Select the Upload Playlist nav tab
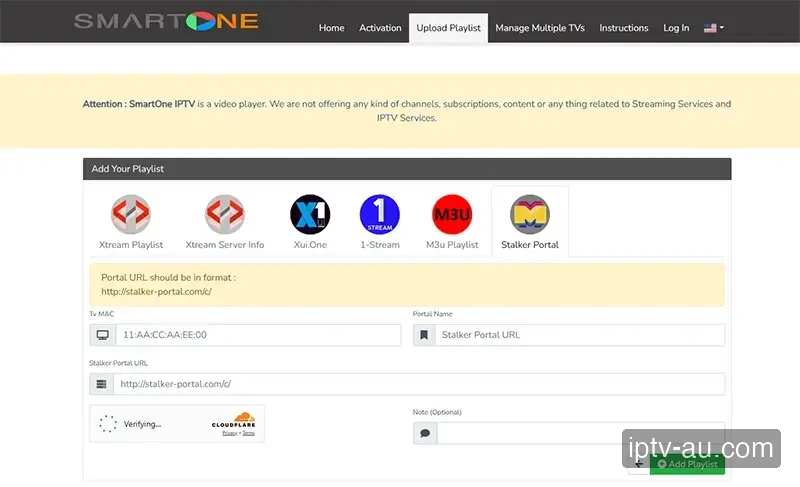The width and height of the screenshot is (800, 487). coord(448,28)
